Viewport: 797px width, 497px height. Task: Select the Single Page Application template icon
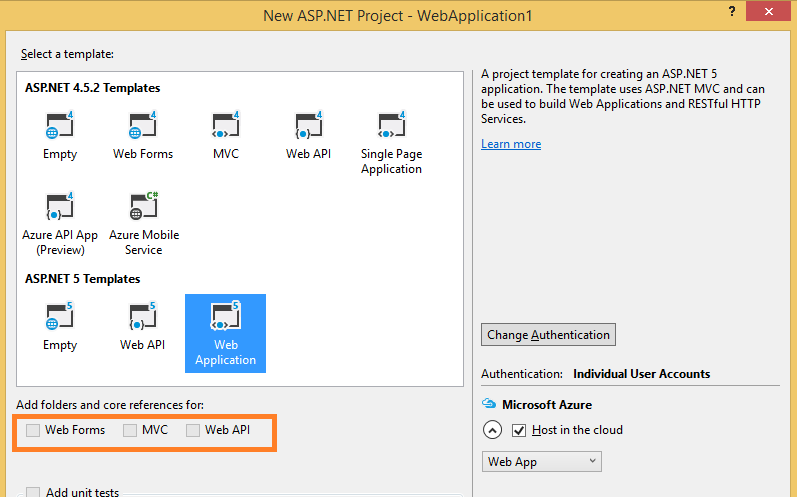tap(391, 126)
